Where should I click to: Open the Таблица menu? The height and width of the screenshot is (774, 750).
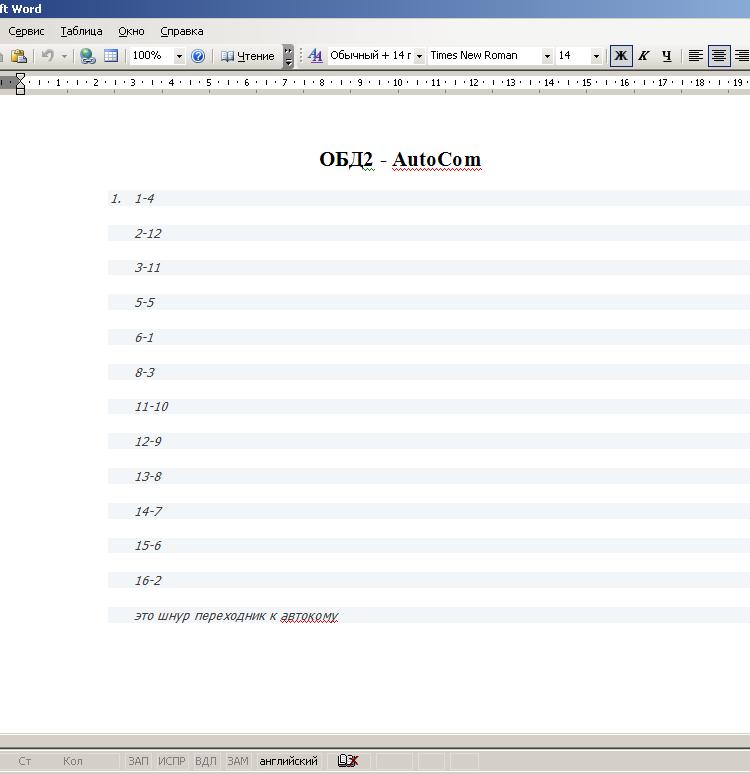[x=81, y=31]
